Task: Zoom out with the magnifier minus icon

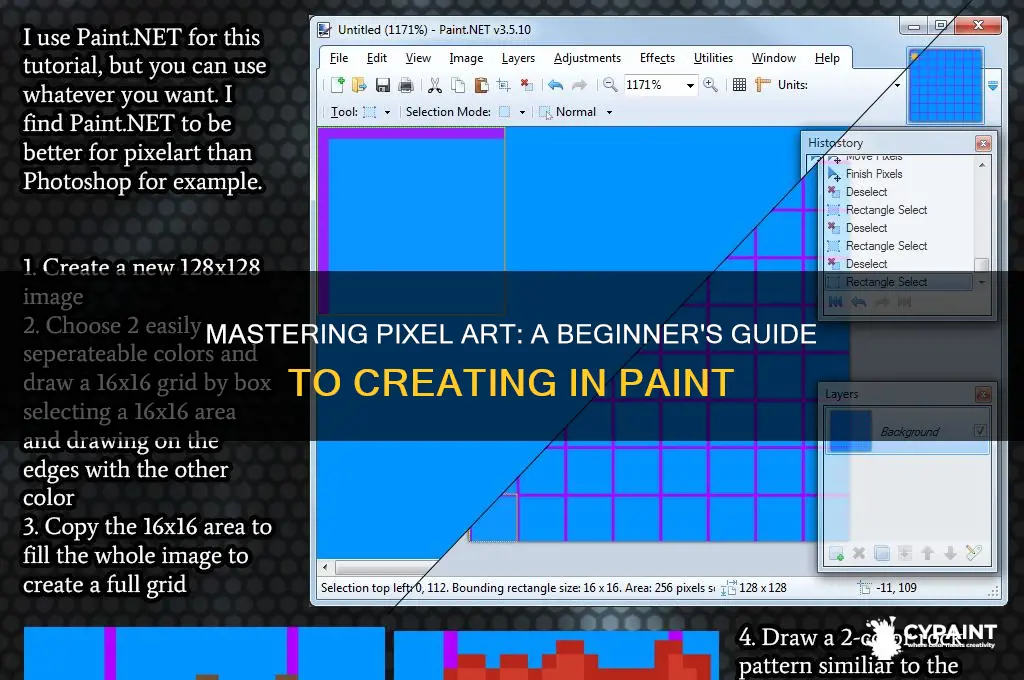Action: click(x=610, y=85)
